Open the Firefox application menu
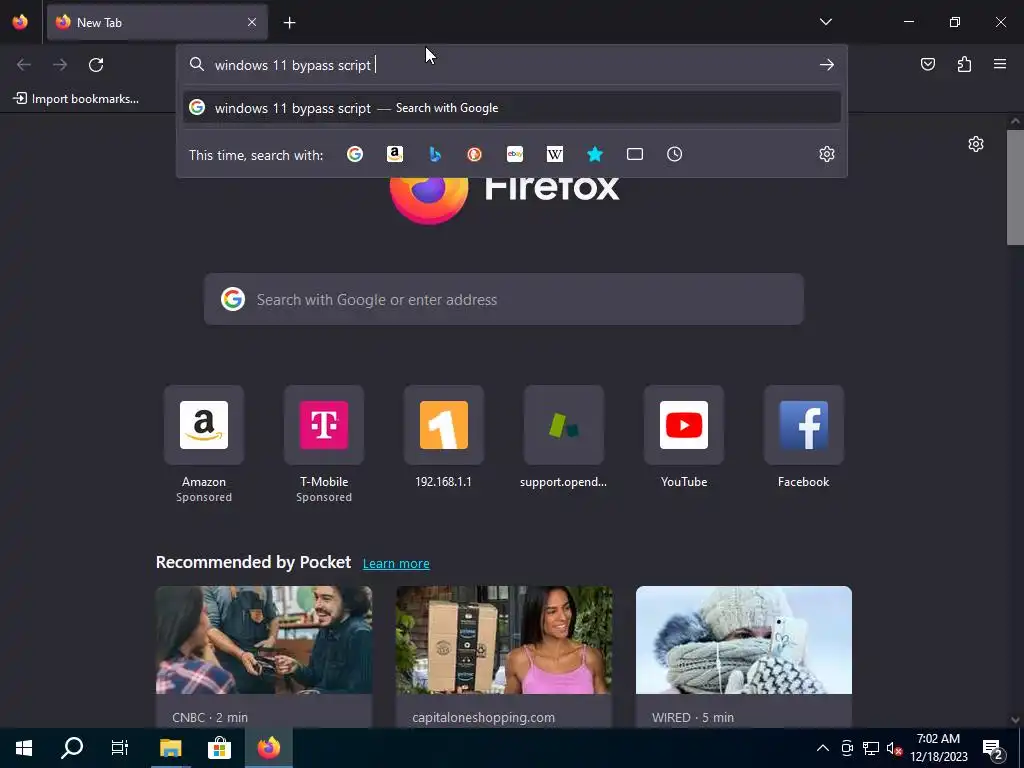The height and width of the screenshot is (768, 1024). coord(1000,65)
